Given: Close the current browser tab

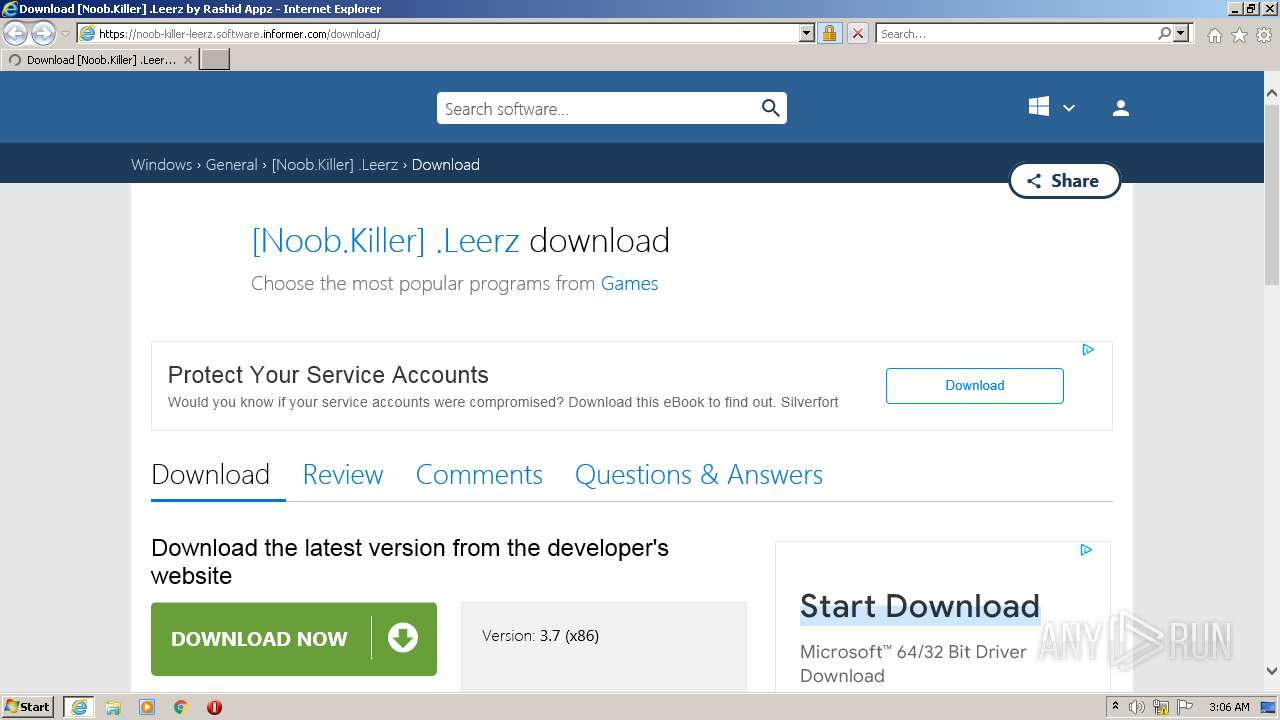Looking at the screenshot, I should click(x=187, y=60).
